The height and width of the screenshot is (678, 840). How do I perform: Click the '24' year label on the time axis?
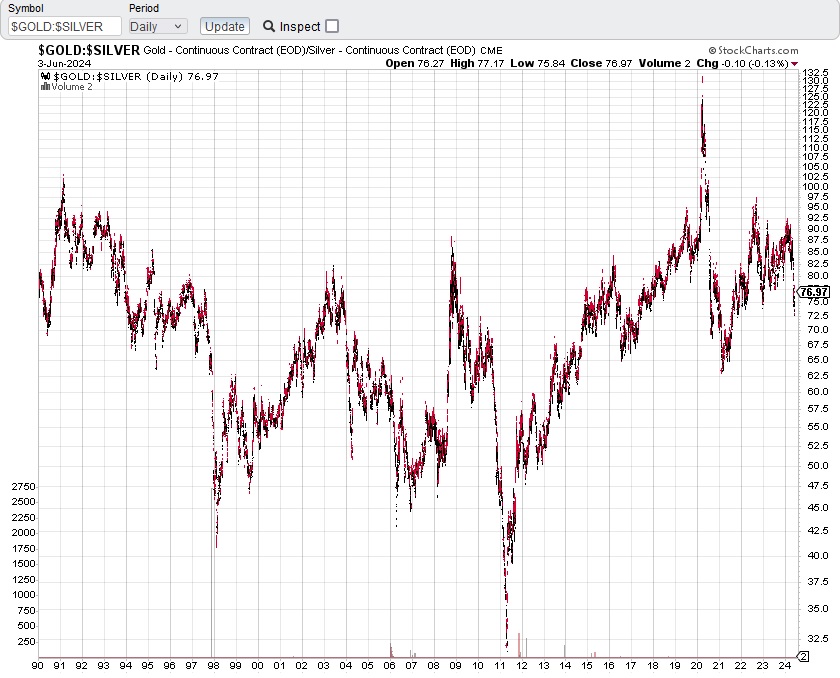(x=785, y=664)
